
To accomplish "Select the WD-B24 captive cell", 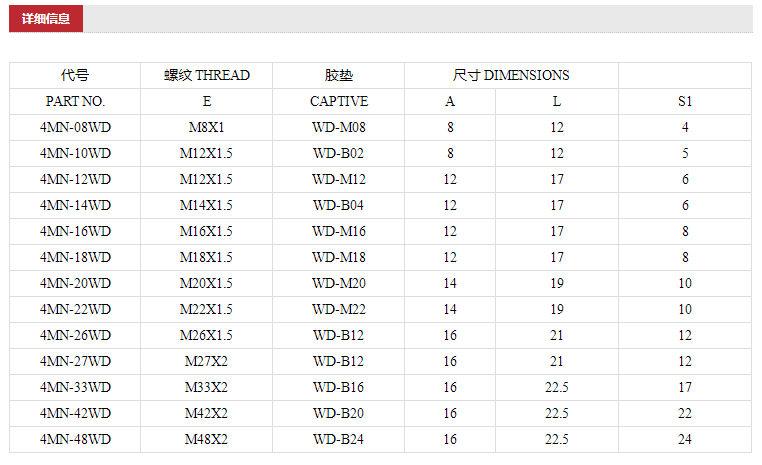I will [339, 439].
